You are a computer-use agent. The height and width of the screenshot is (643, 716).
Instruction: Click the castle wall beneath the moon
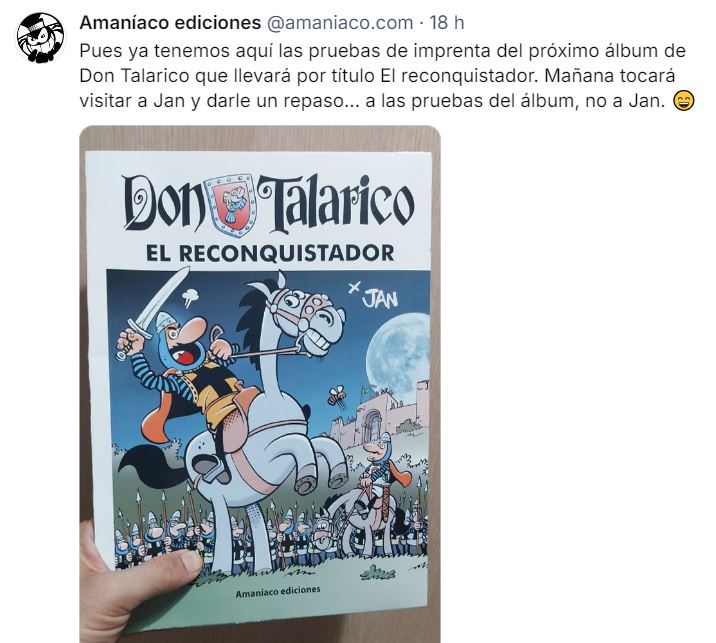(379, 417)
